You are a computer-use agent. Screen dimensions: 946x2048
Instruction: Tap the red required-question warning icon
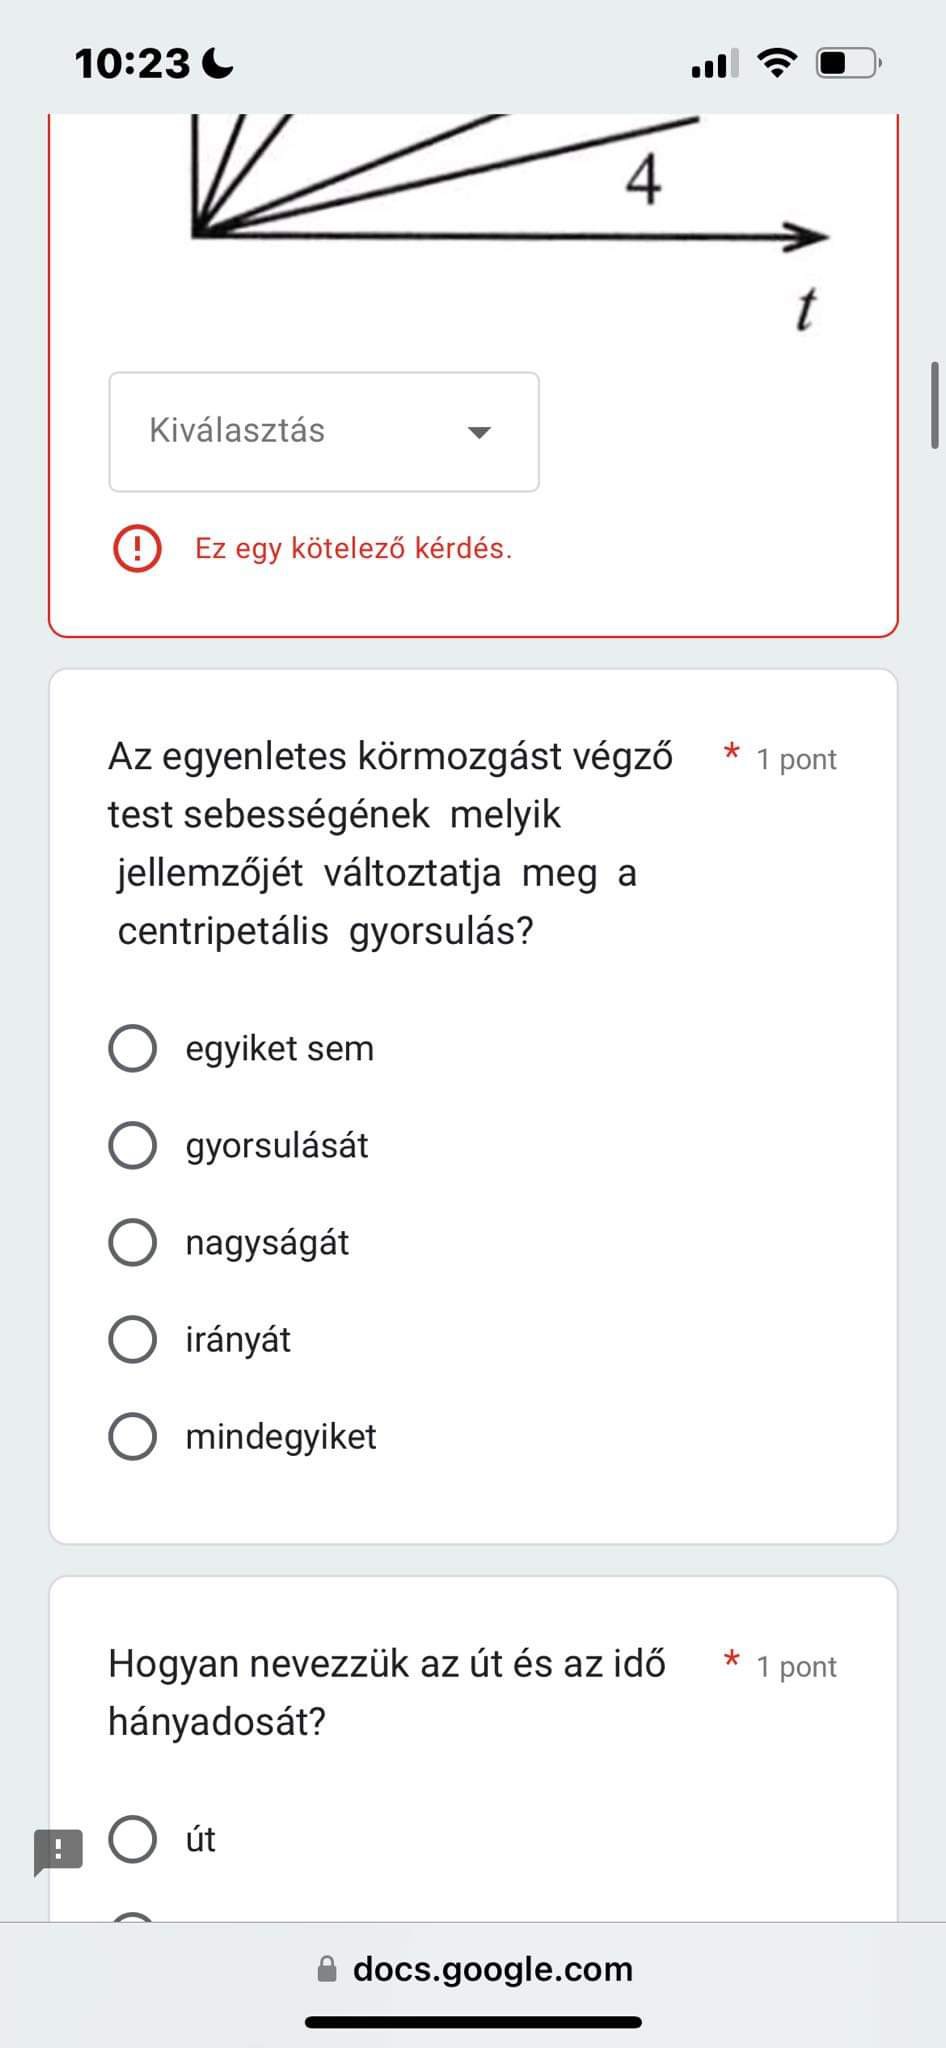click(137, 548)
